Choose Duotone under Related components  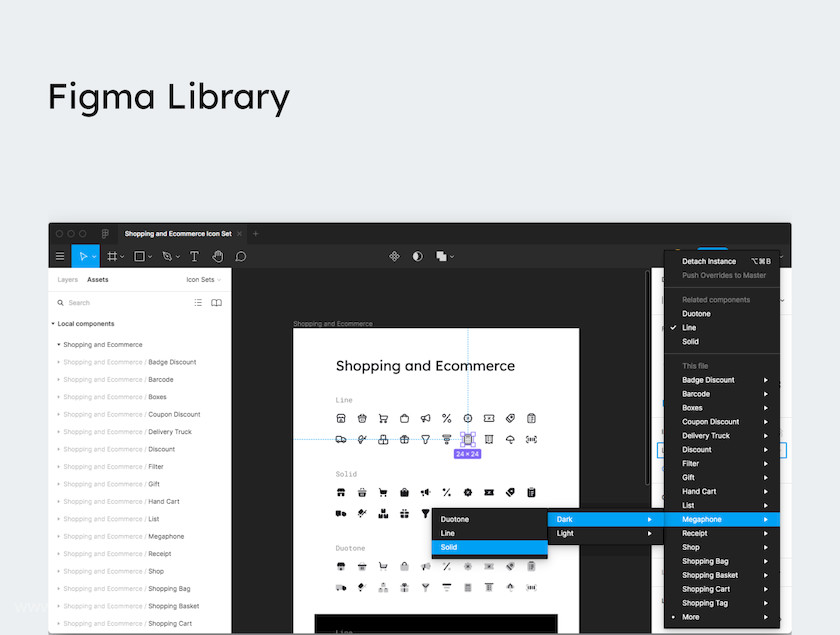(x=722, y=314)
